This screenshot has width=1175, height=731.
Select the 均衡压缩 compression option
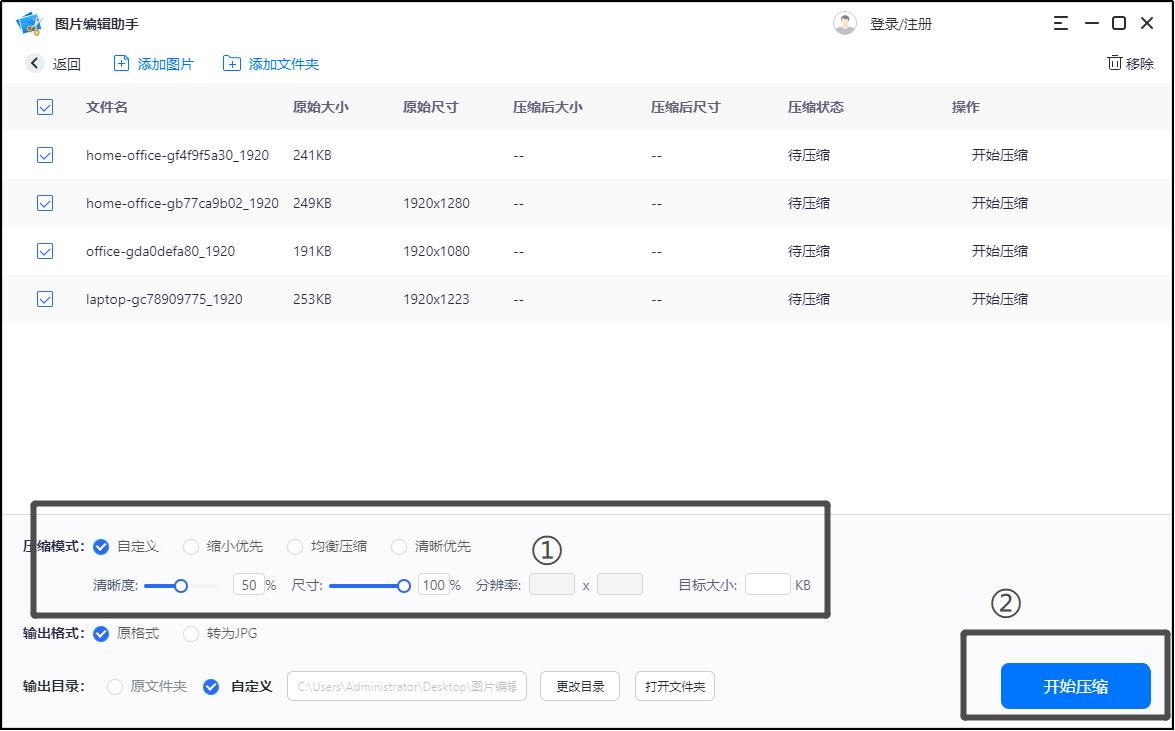295,546
